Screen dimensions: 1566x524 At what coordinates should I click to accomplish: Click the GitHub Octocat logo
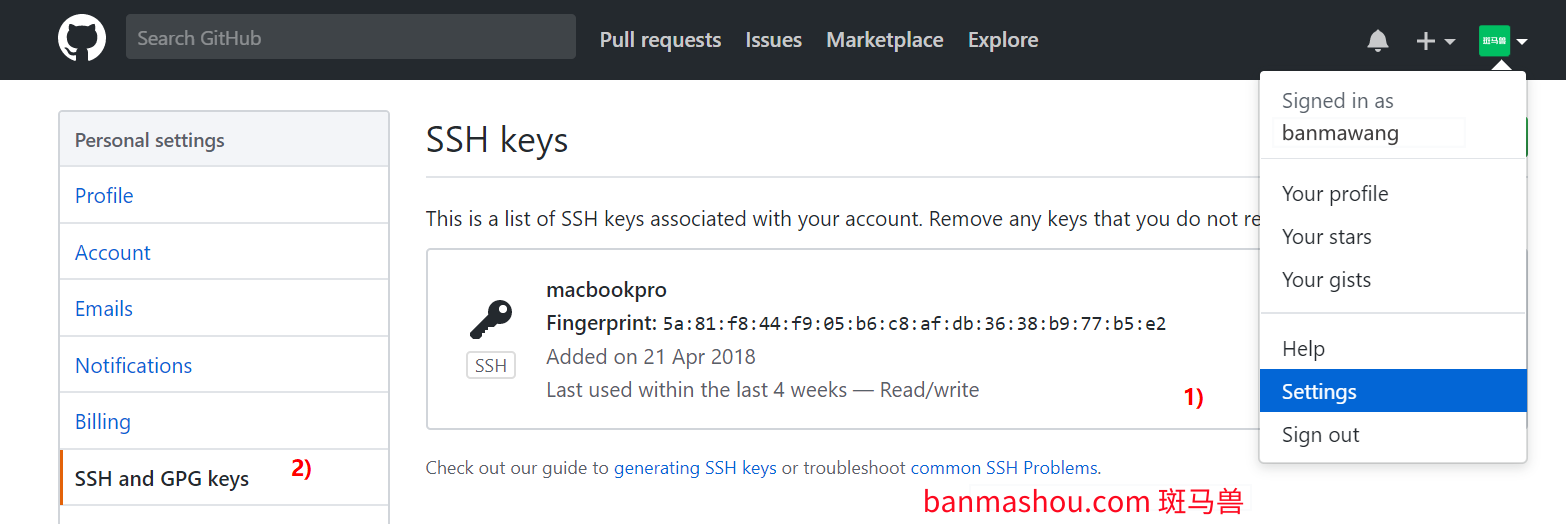tap(82, 39)
